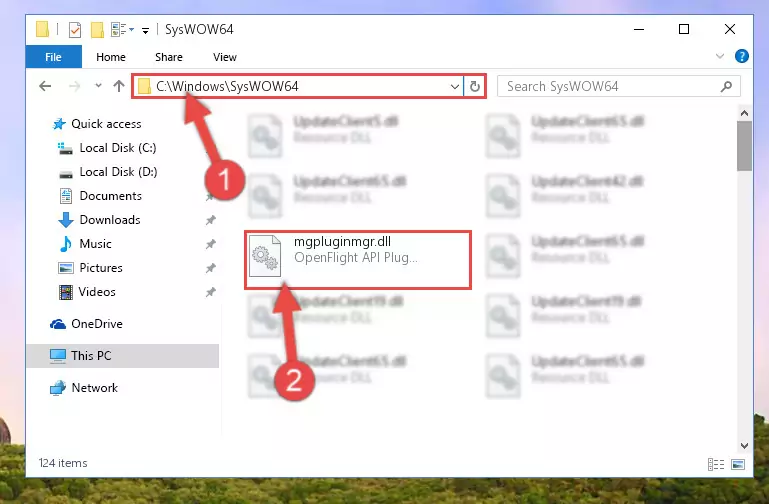Click the pin icon next to Downloads
Screen dimensions: 769x504
coord(210,220)
